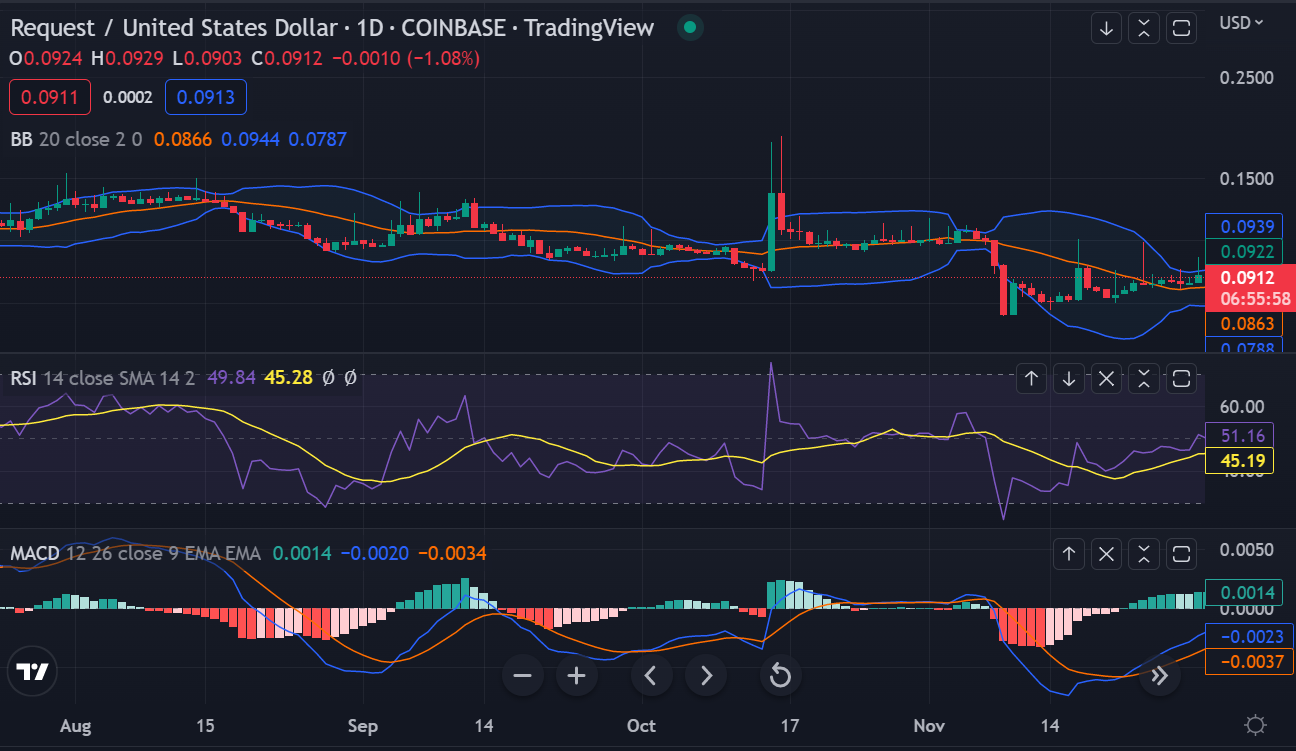Click the sell price 0.0911 button
This screenshot has height=751, width=1296.
coord(50,97)
